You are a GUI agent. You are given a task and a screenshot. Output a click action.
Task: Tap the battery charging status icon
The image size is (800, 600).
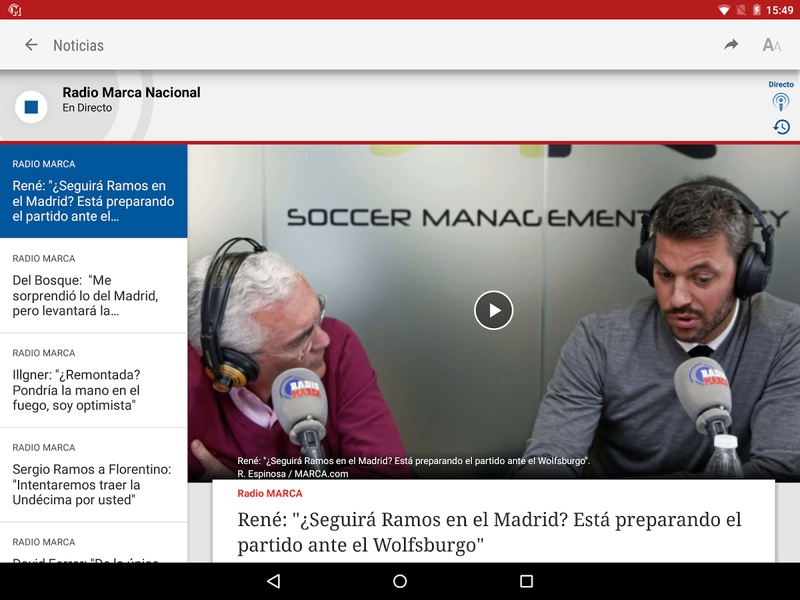tap(757, 10)
